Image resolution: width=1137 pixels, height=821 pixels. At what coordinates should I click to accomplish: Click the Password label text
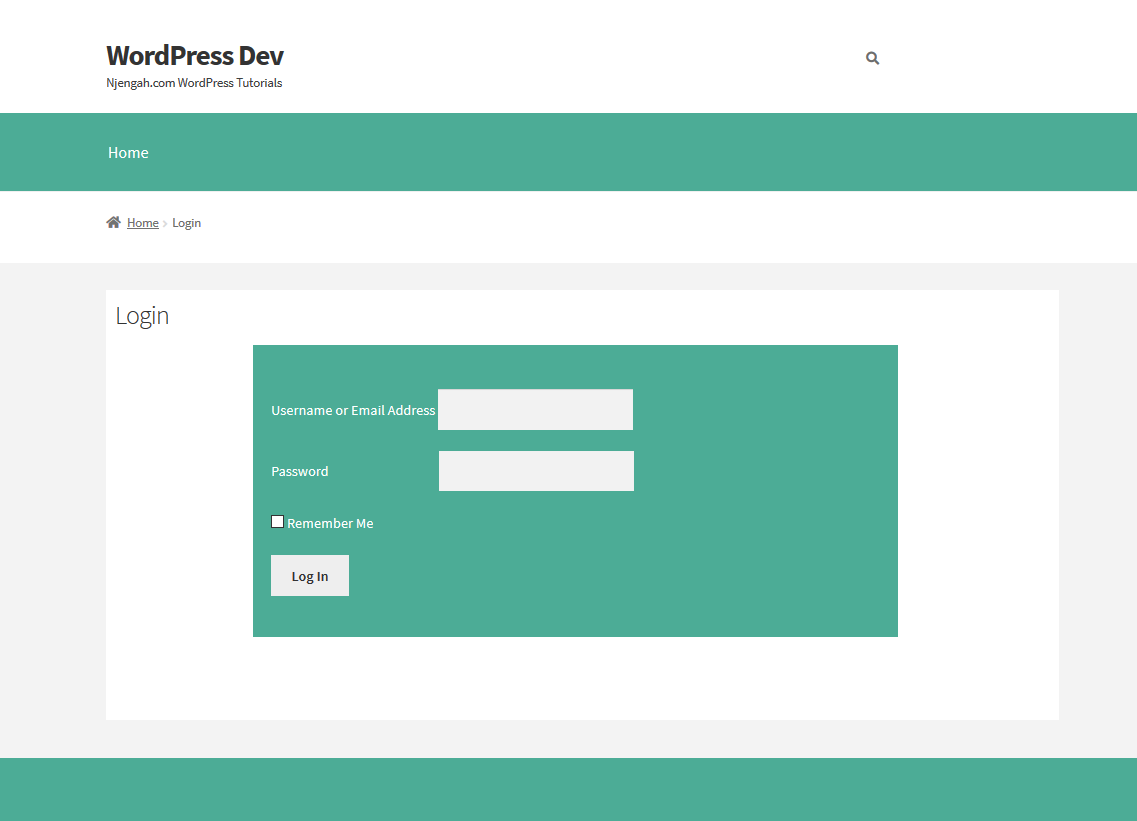299,471
